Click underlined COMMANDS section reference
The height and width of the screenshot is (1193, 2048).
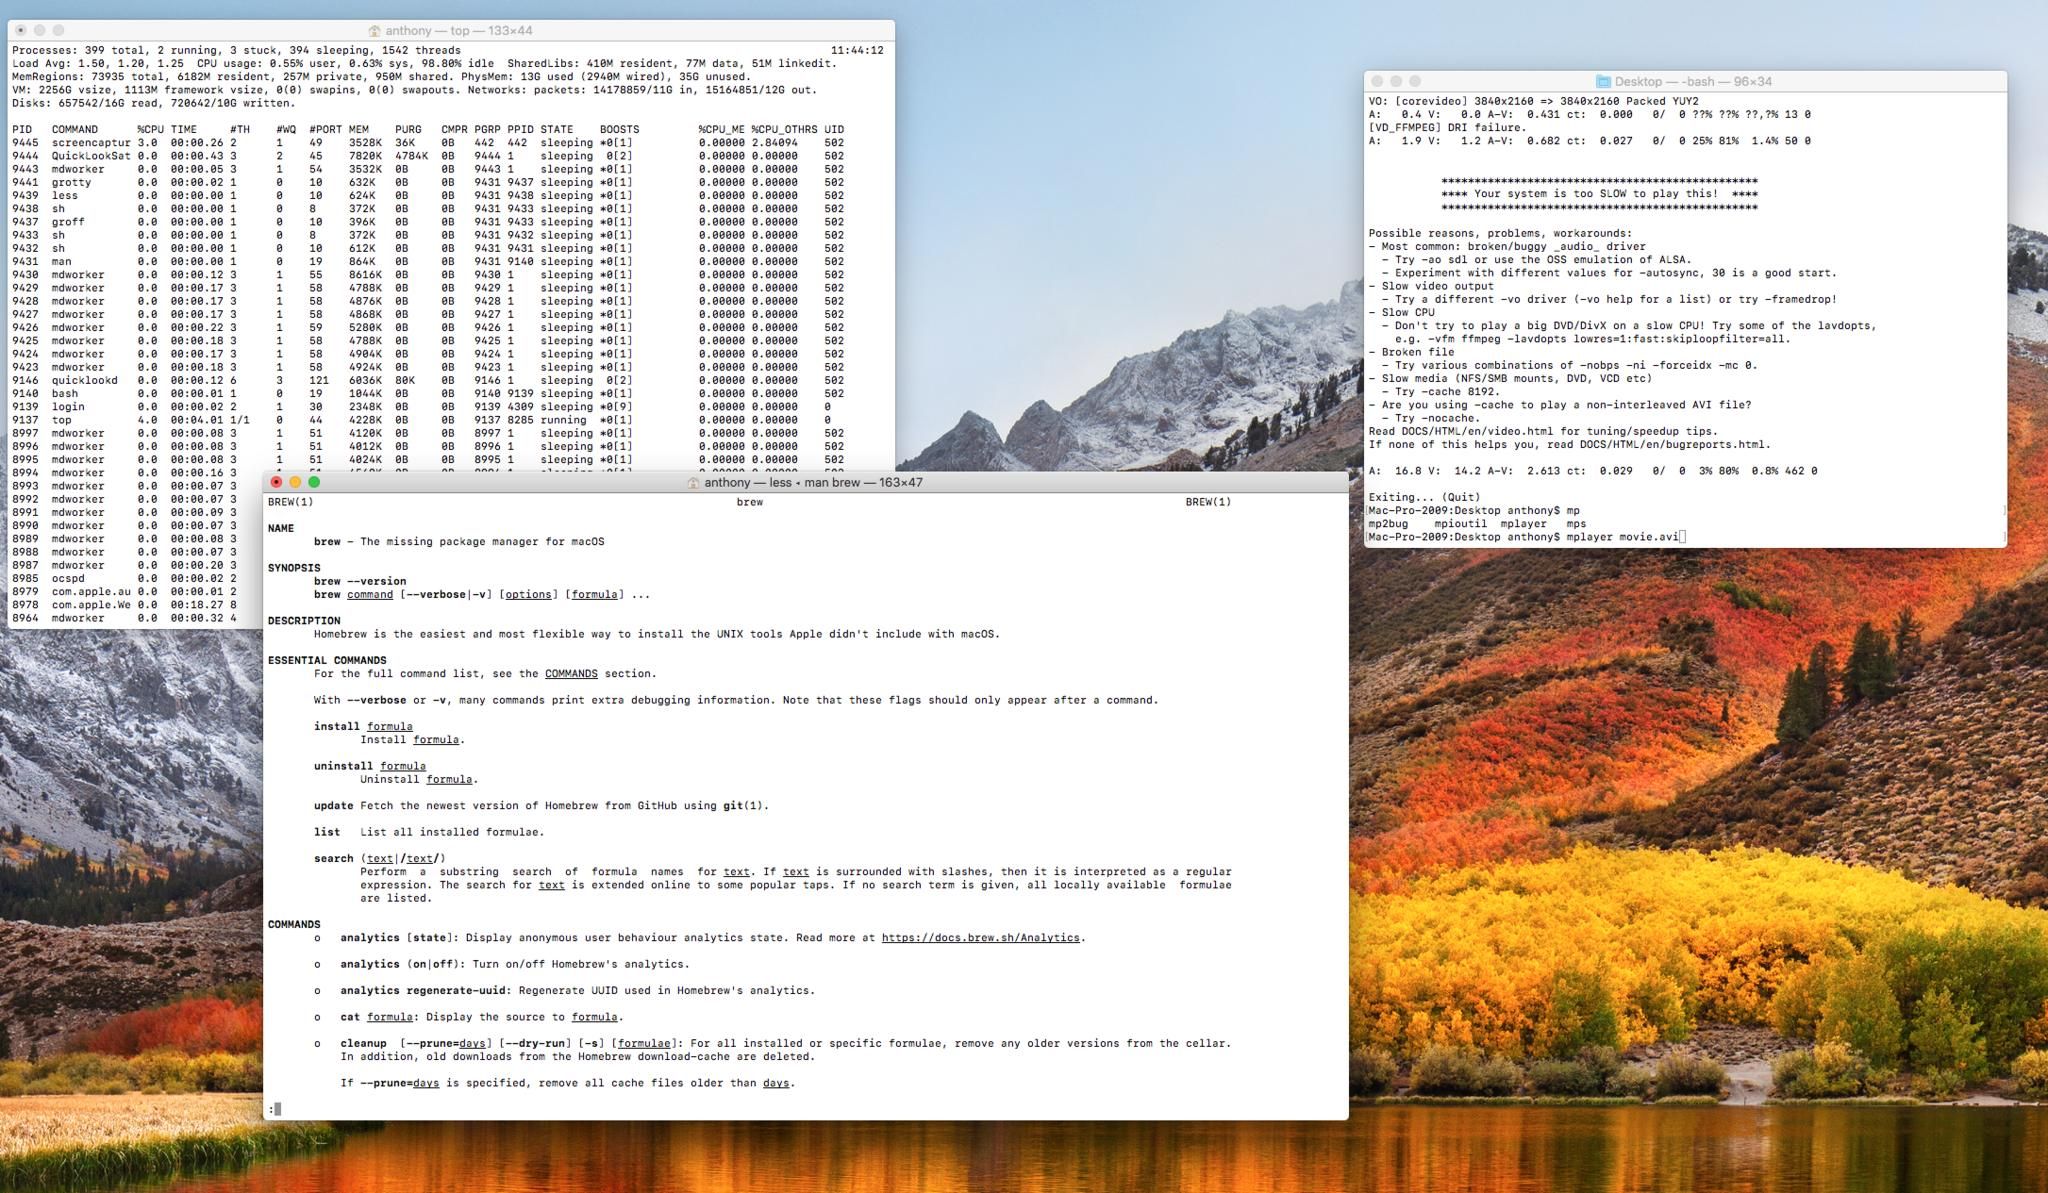[571, 674]
